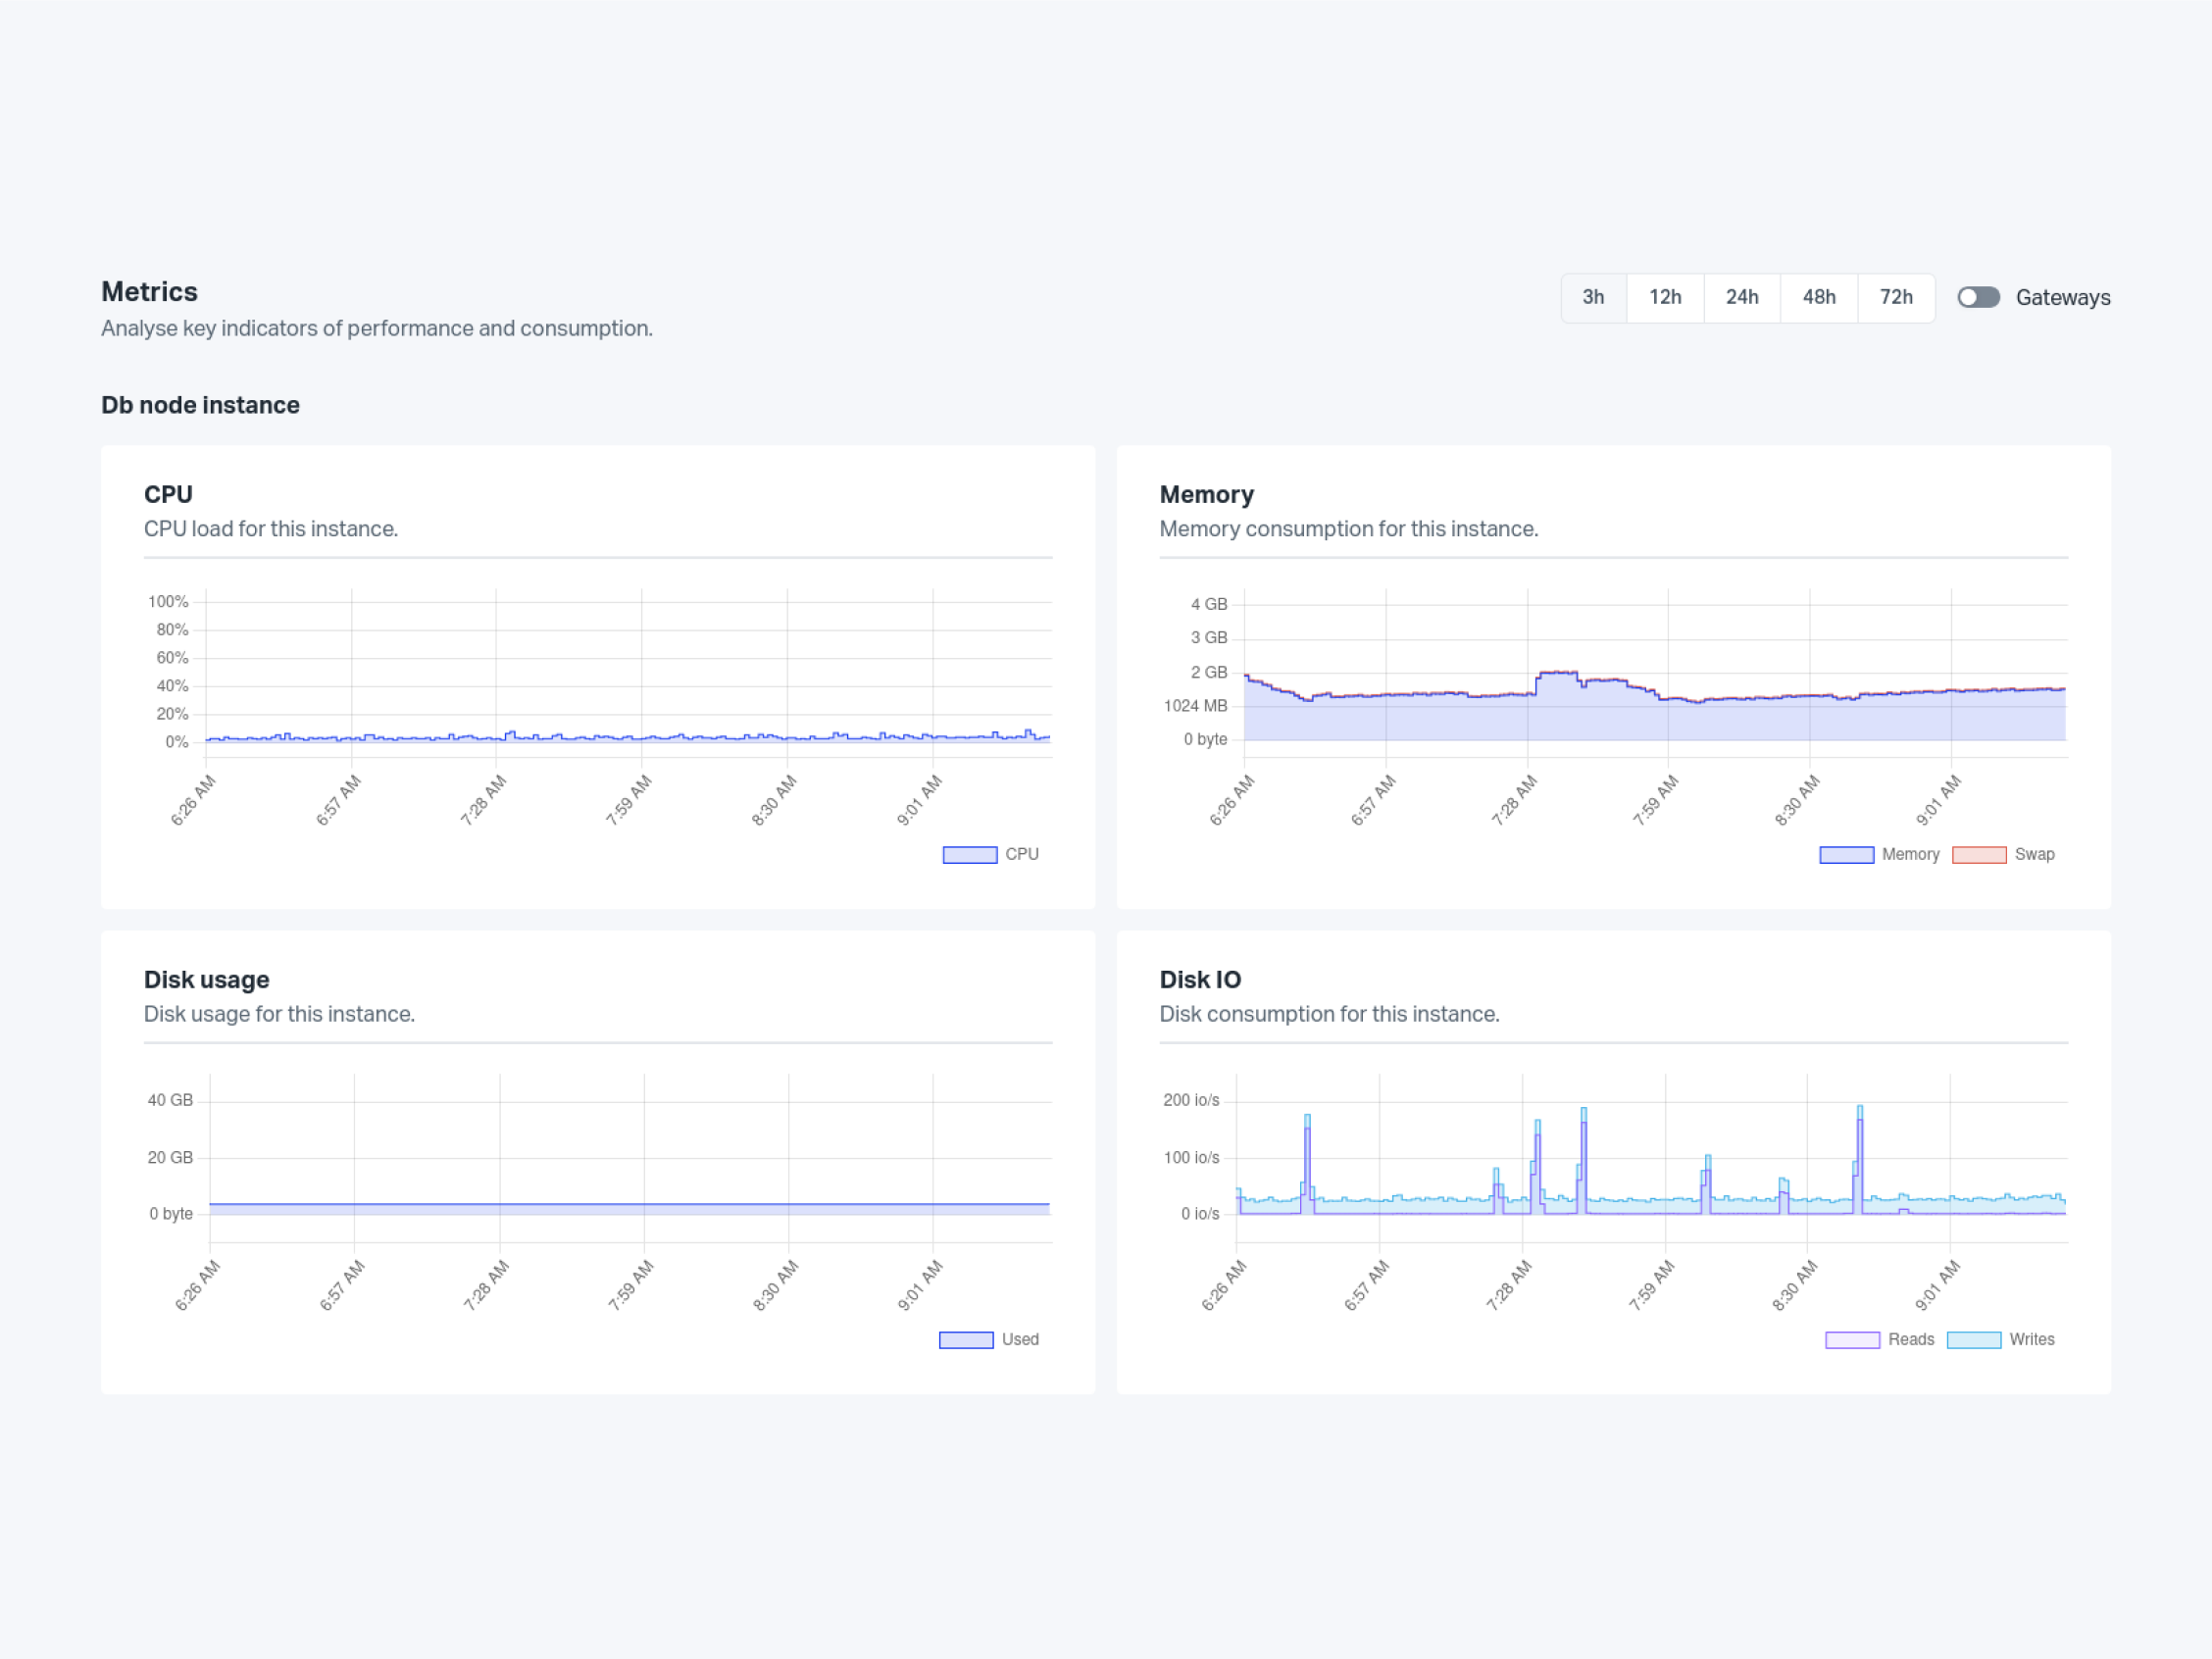Toggle Memory series via legend swatch
2212x1659 pixels.
[x=1846, y=854]
